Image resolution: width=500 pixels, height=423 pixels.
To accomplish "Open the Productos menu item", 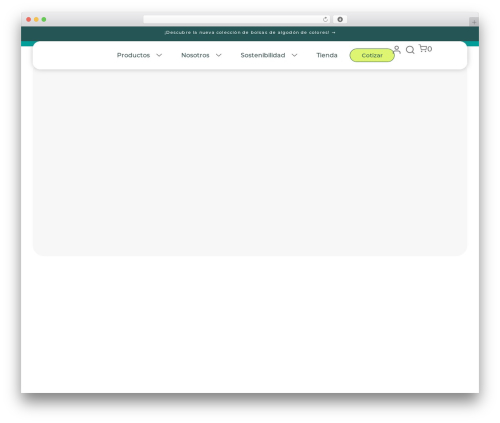I will [x=133, y=55].
